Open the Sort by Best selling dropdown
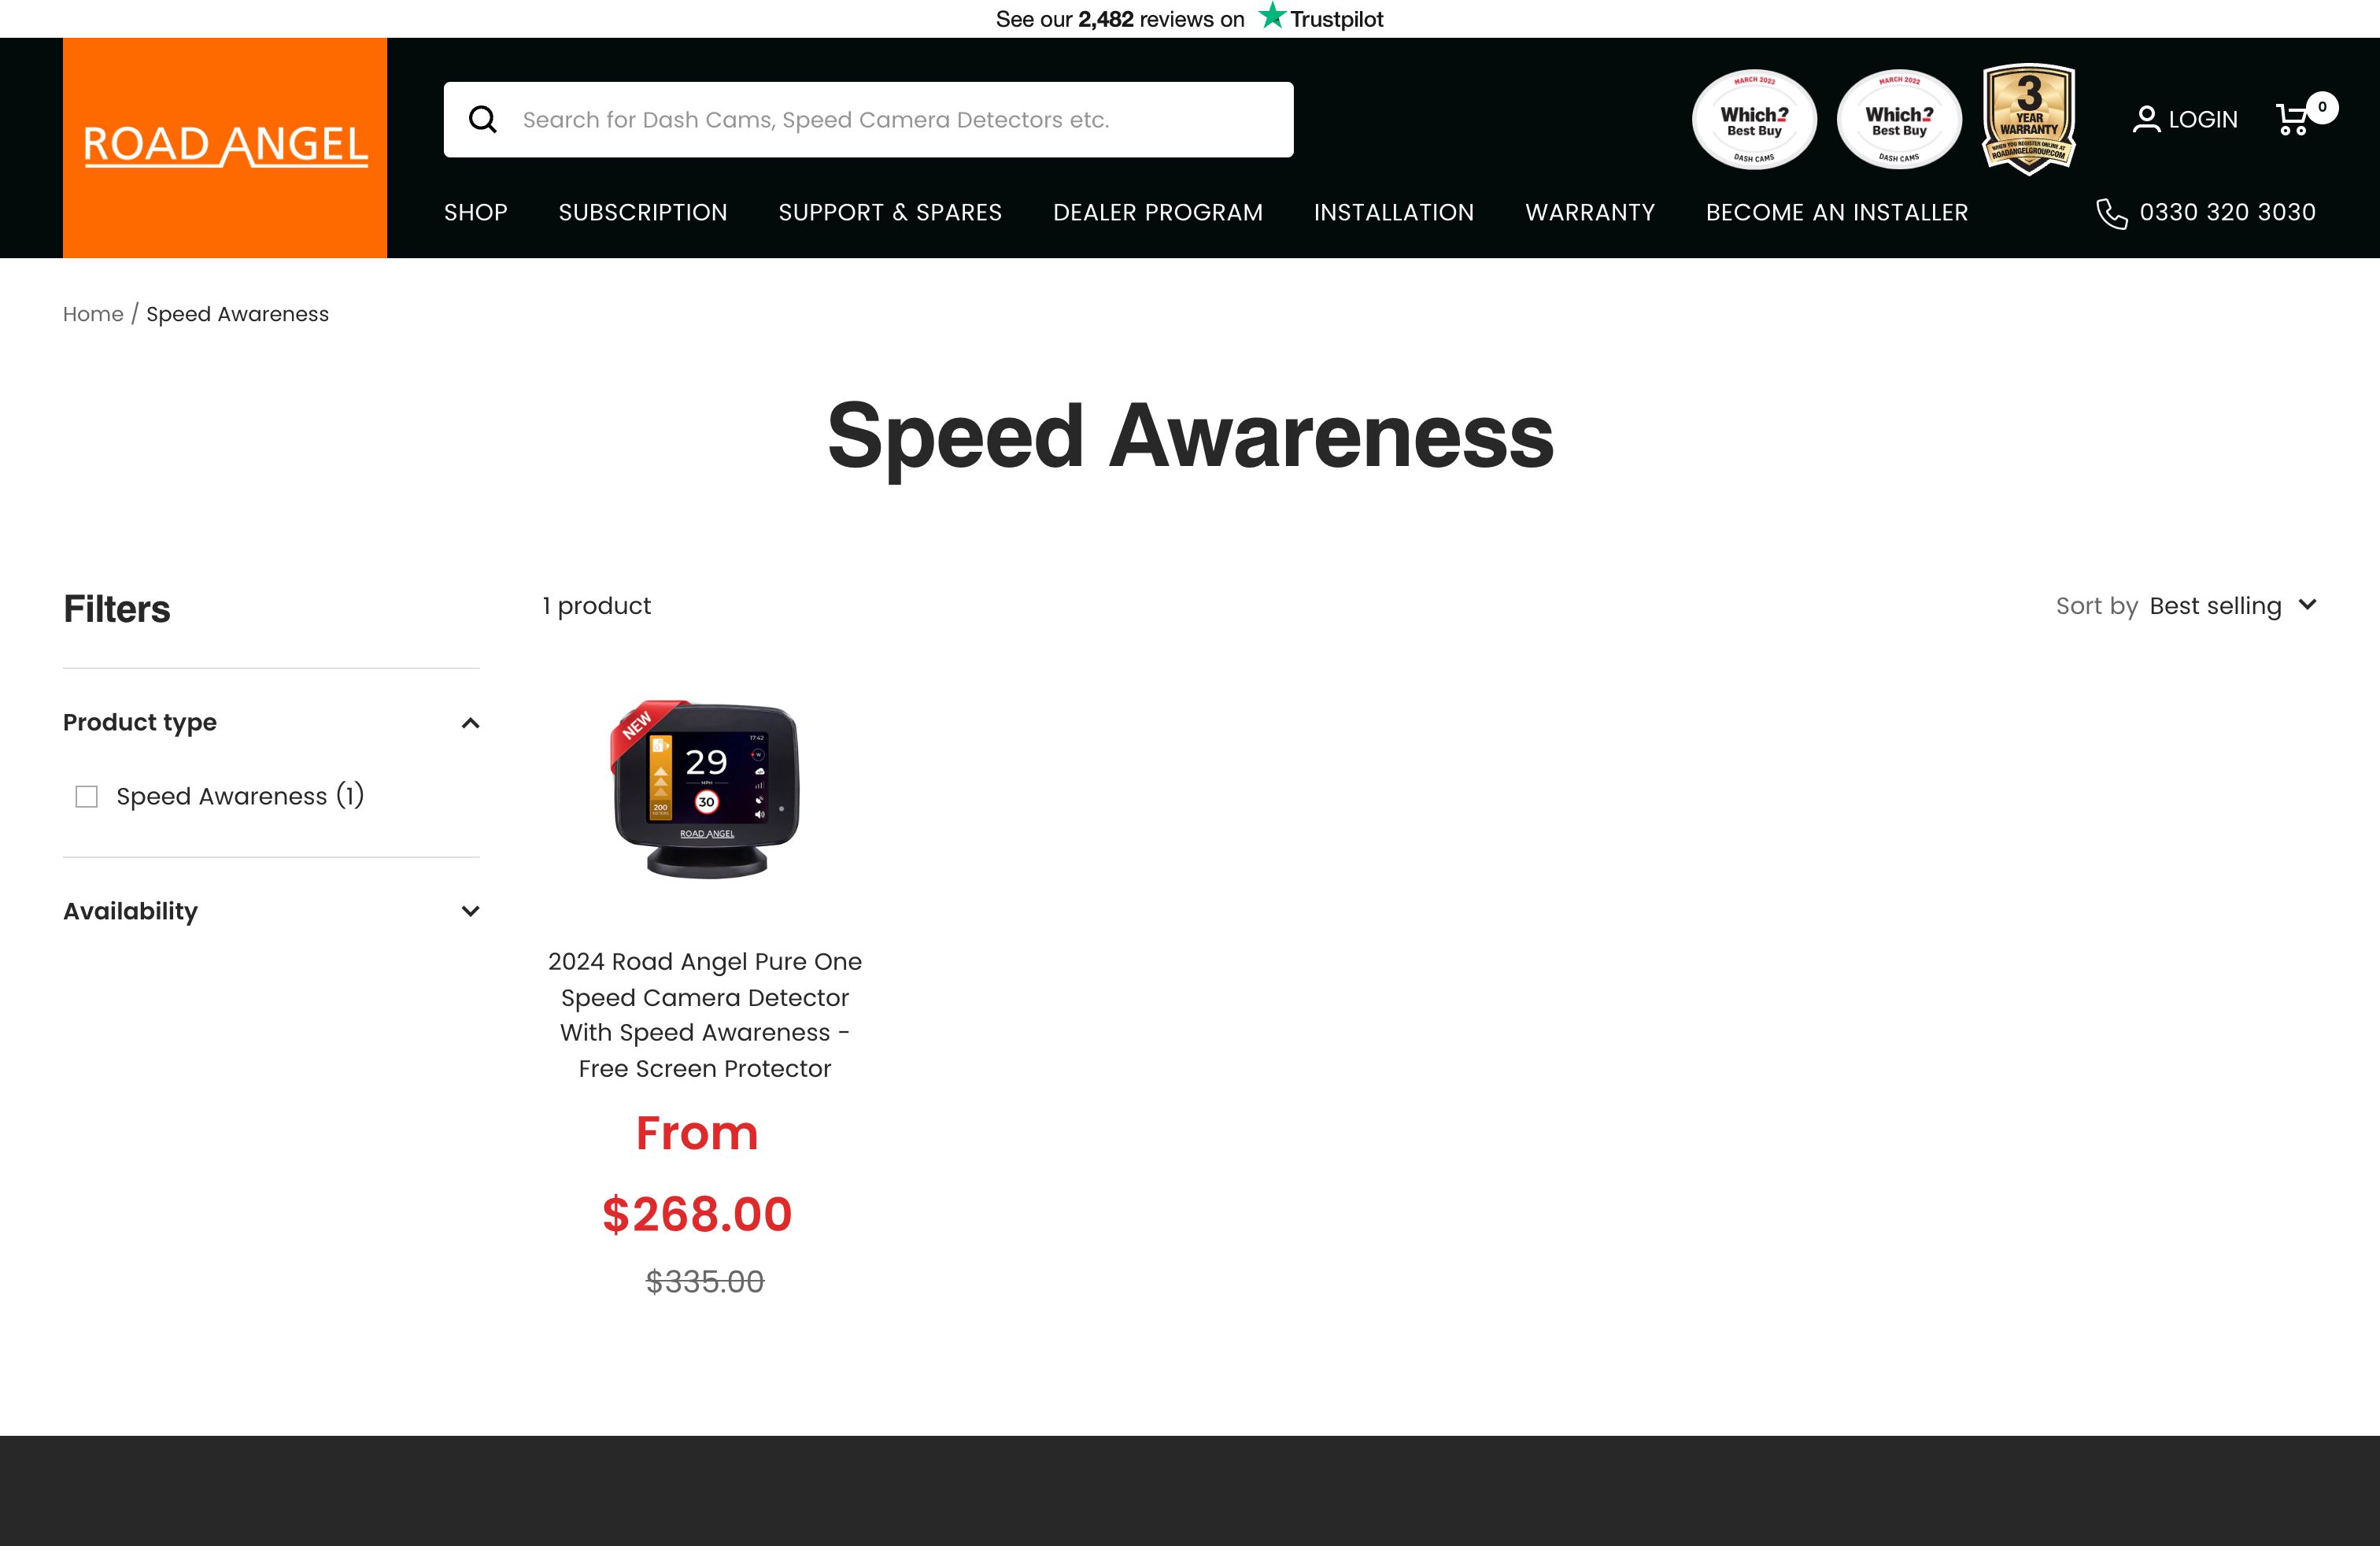The image size is (2380, 1546). 2232,606
